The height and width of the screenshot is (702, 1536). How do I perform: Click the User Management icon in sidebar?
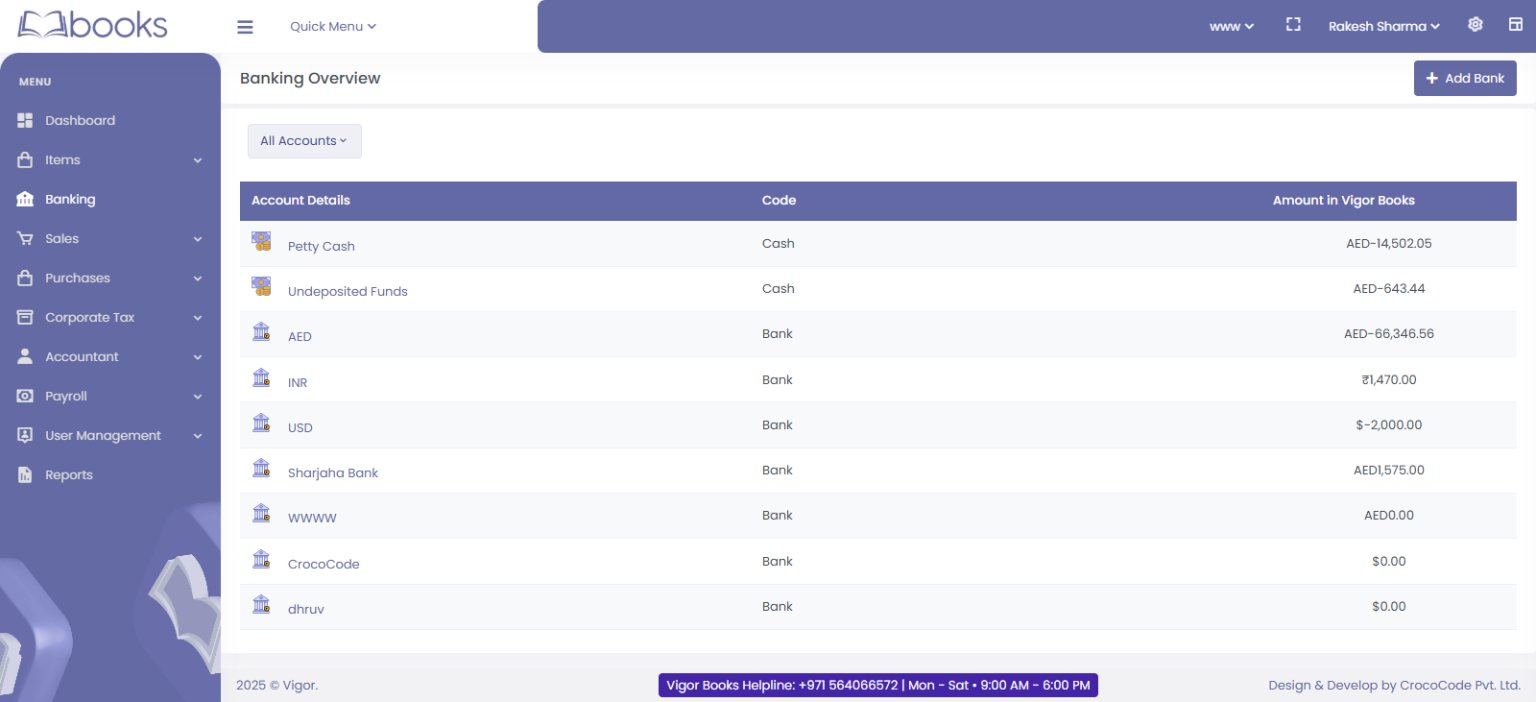tap(25, 436)
